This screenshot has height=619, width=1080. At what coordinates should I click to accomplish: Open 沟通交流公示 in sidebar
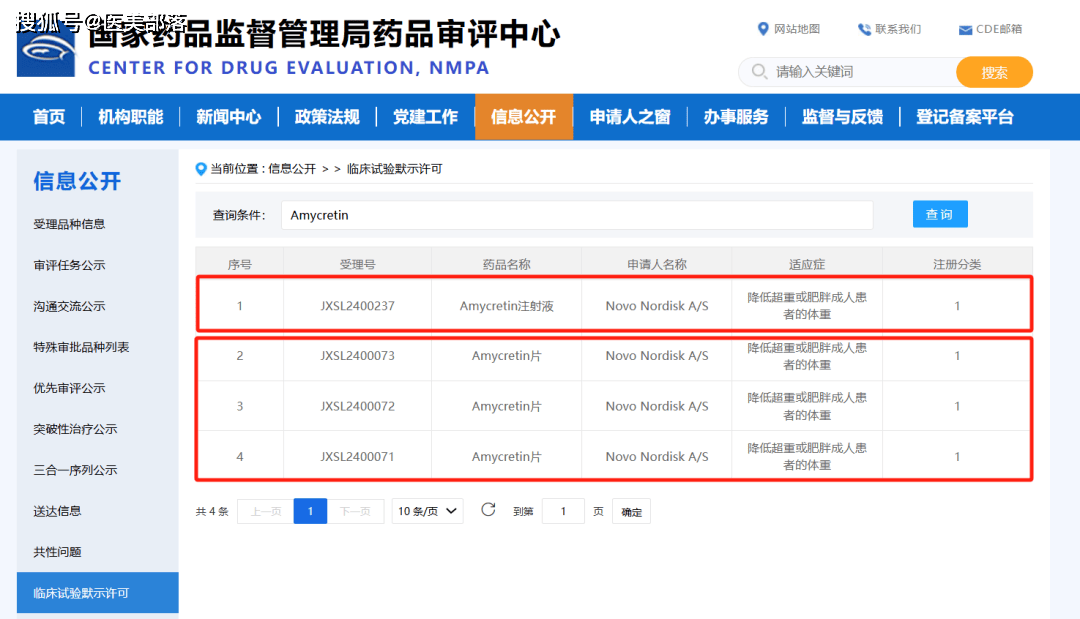click(69, 306)
